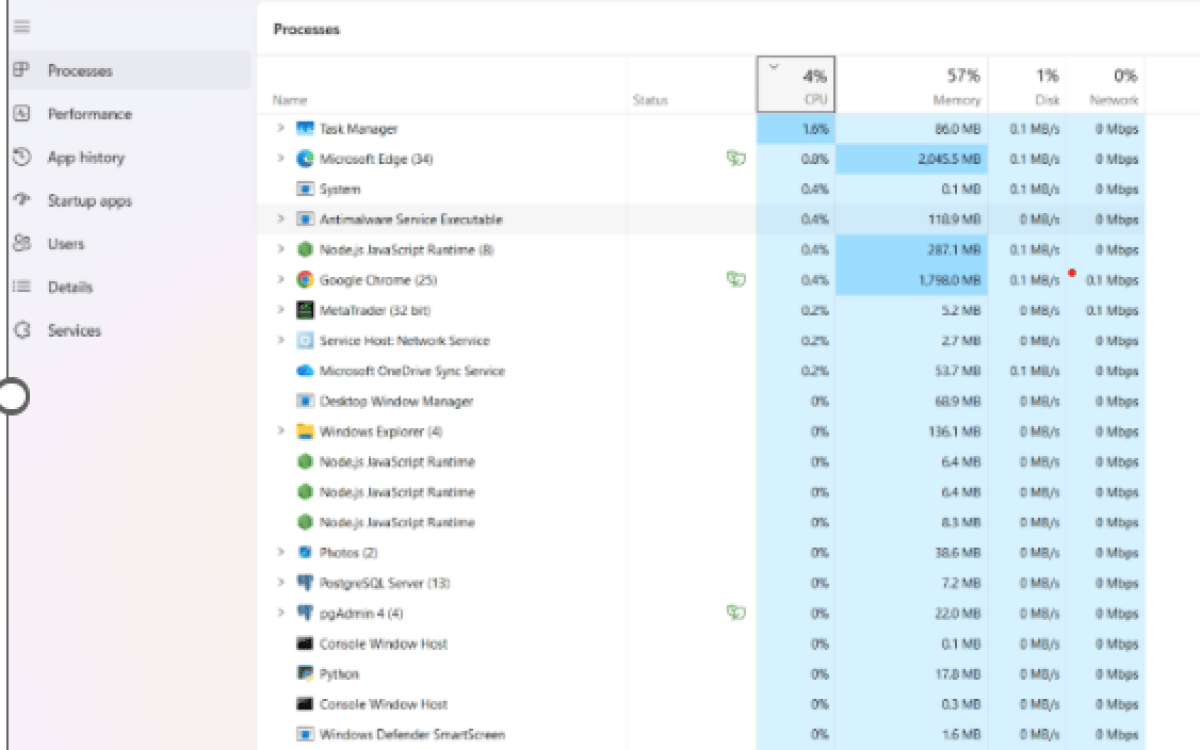The width and height of the screenshot is (1200, 750).
Task: Select the Python process name
Action: tap(339, 674)
